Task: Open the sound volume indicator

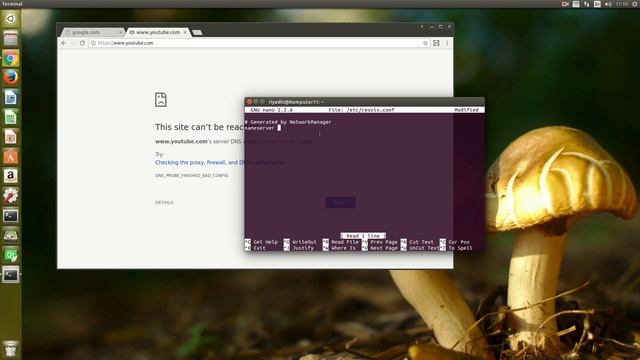Action: [x=608, y=4]
